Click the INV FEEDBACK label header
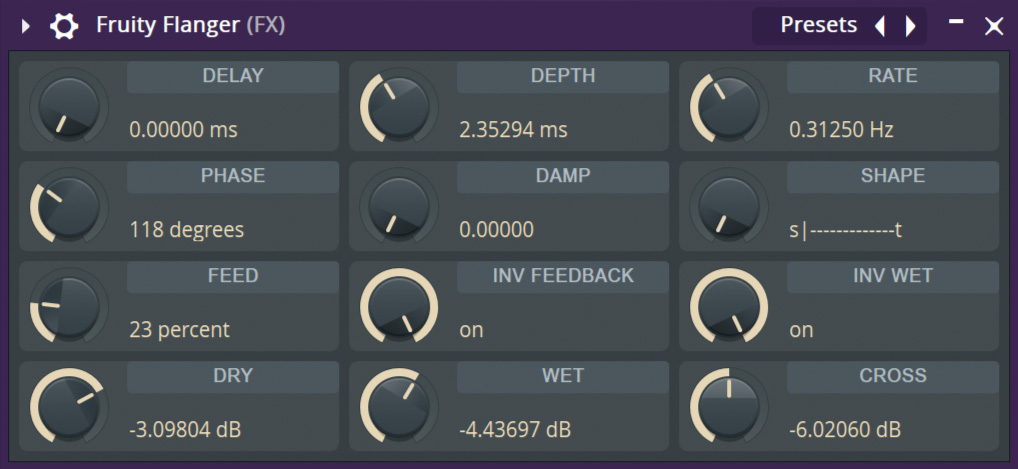This screenshot has width=1018, height=469. pos(562,277)
